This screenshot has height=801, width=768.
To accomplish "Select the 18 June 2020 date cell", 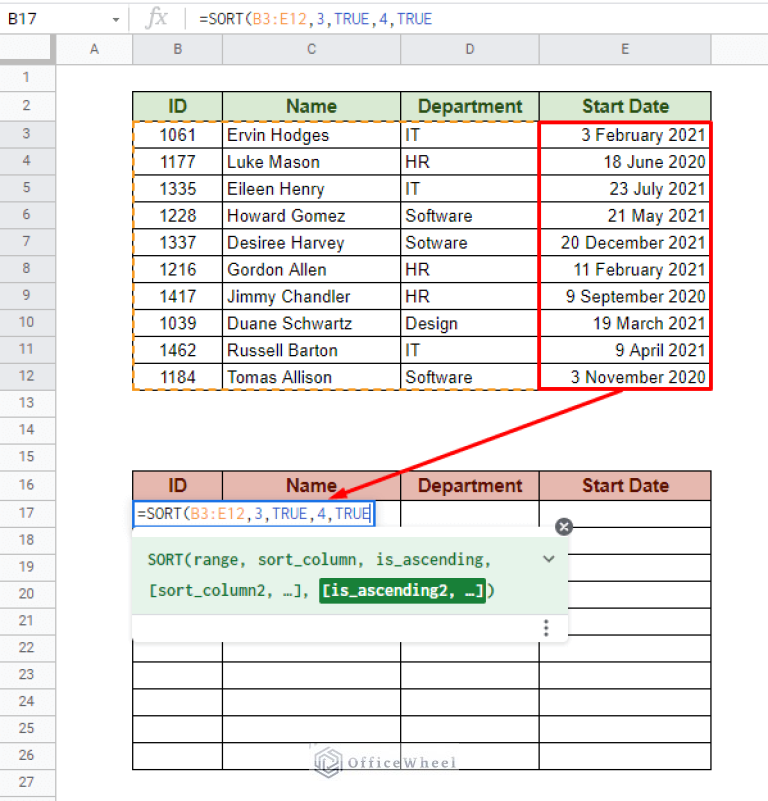I will [625, 162].
